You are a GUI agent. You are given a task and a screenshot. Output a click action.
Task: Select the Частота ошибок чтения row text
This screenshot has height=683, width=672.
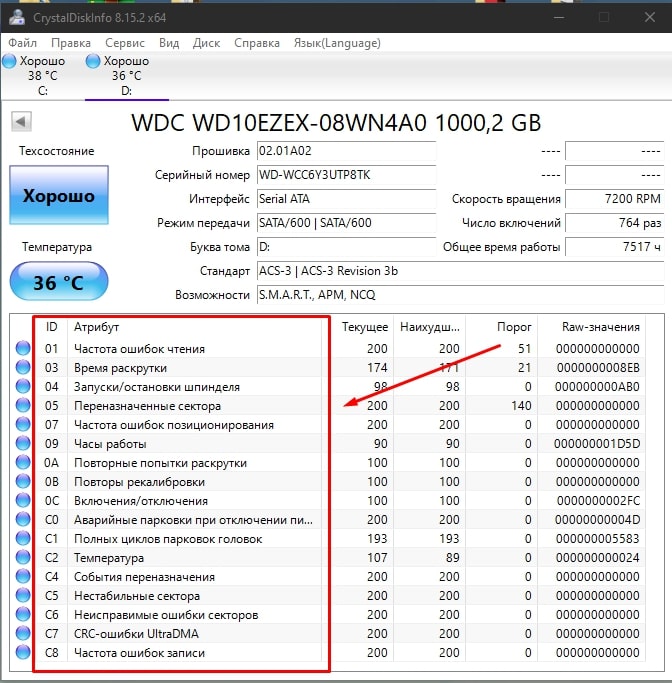point(139,348)
